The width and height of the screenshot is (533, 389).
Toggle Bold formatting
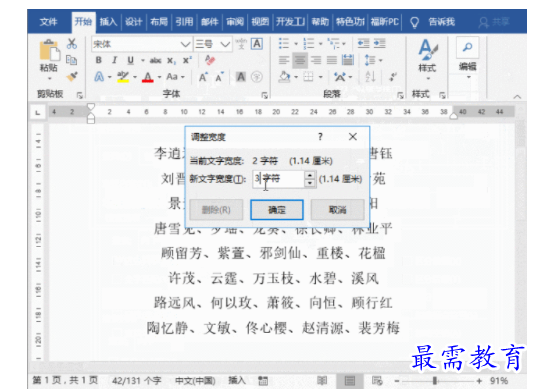99,60
